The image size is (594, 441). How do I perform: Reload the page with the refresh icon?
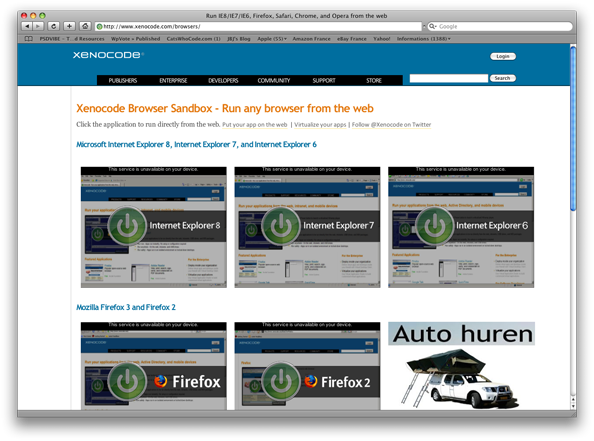coord(54,26)
